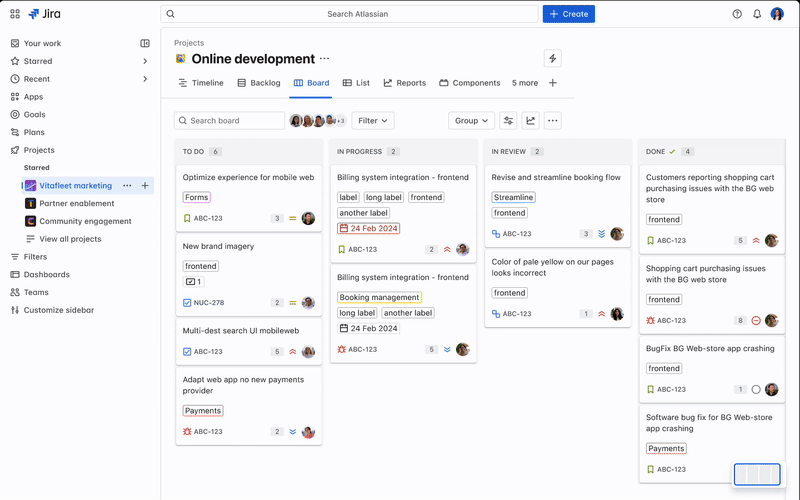Switch to the Timeline tab
Screen dimensions: 800x500
pyautogui.click(x=201, y=83)
